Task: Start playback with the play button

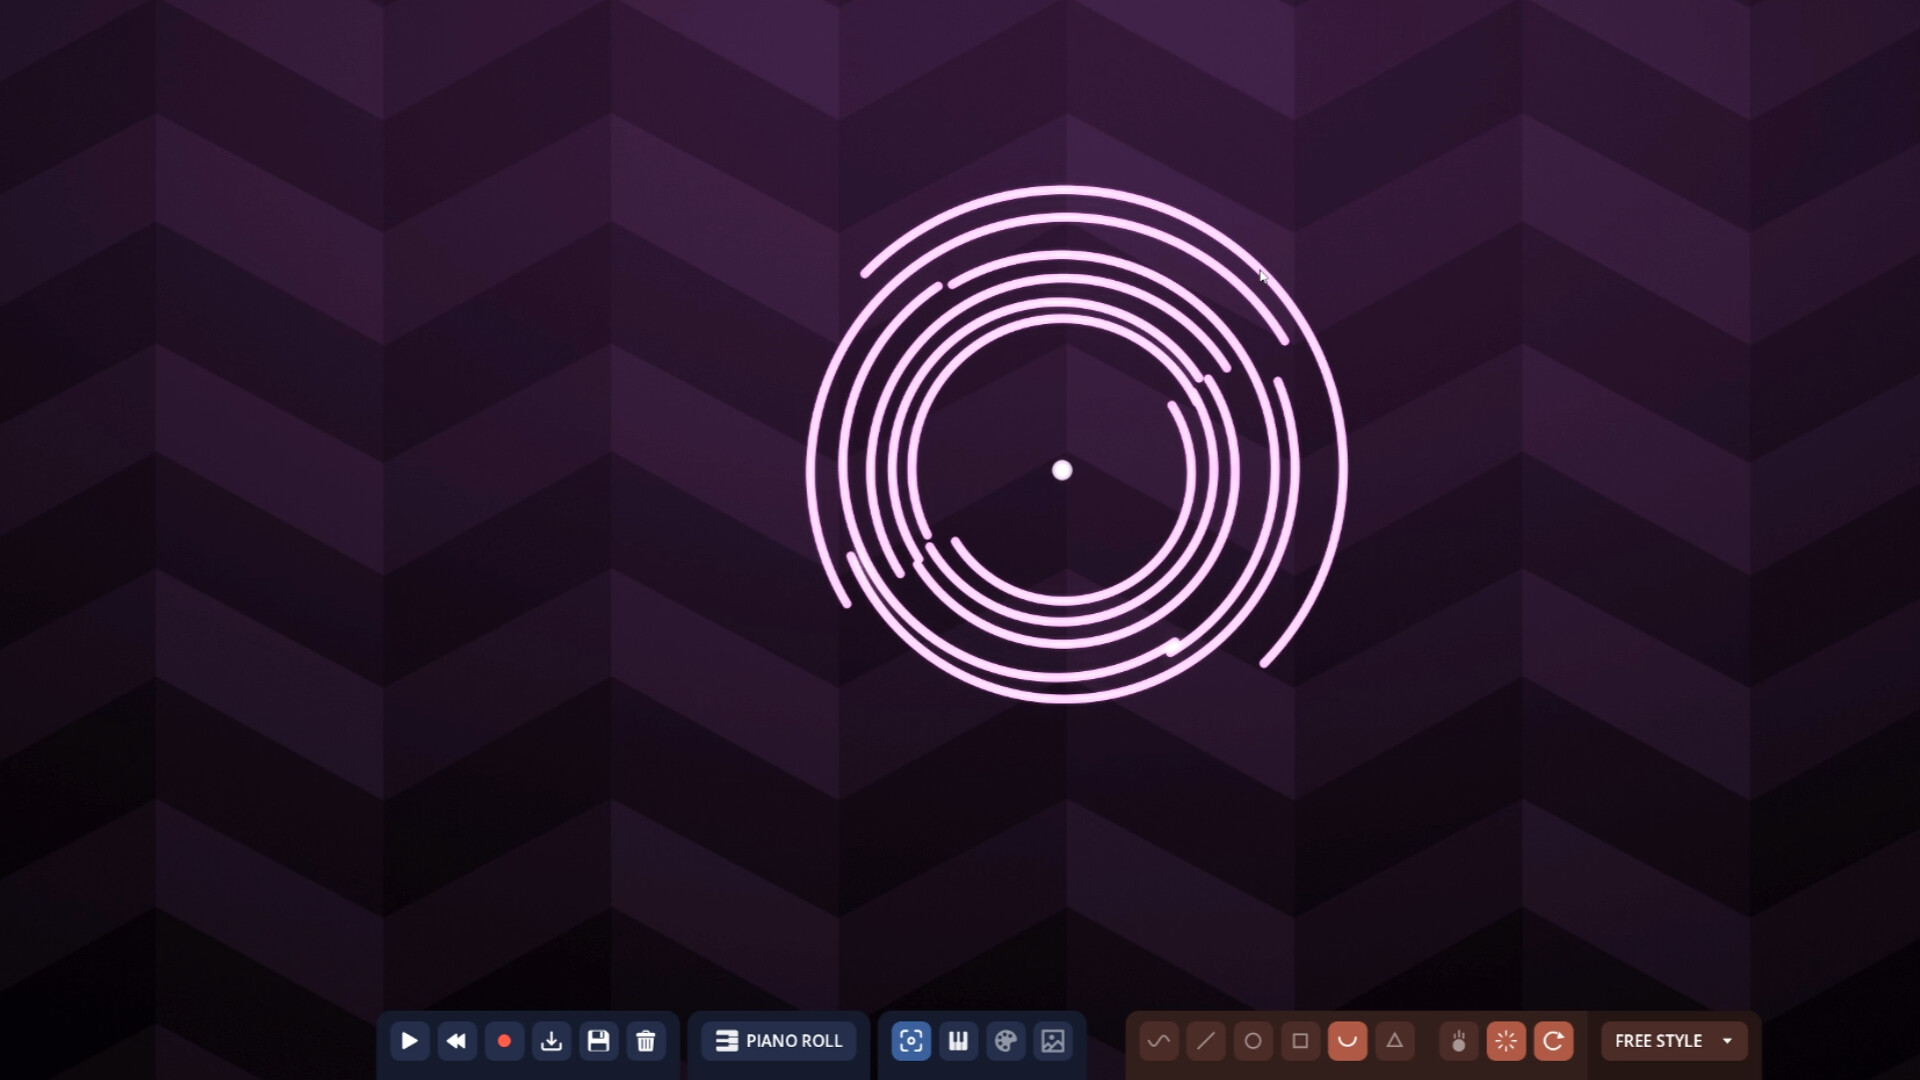Action: tap(409, 1041)
